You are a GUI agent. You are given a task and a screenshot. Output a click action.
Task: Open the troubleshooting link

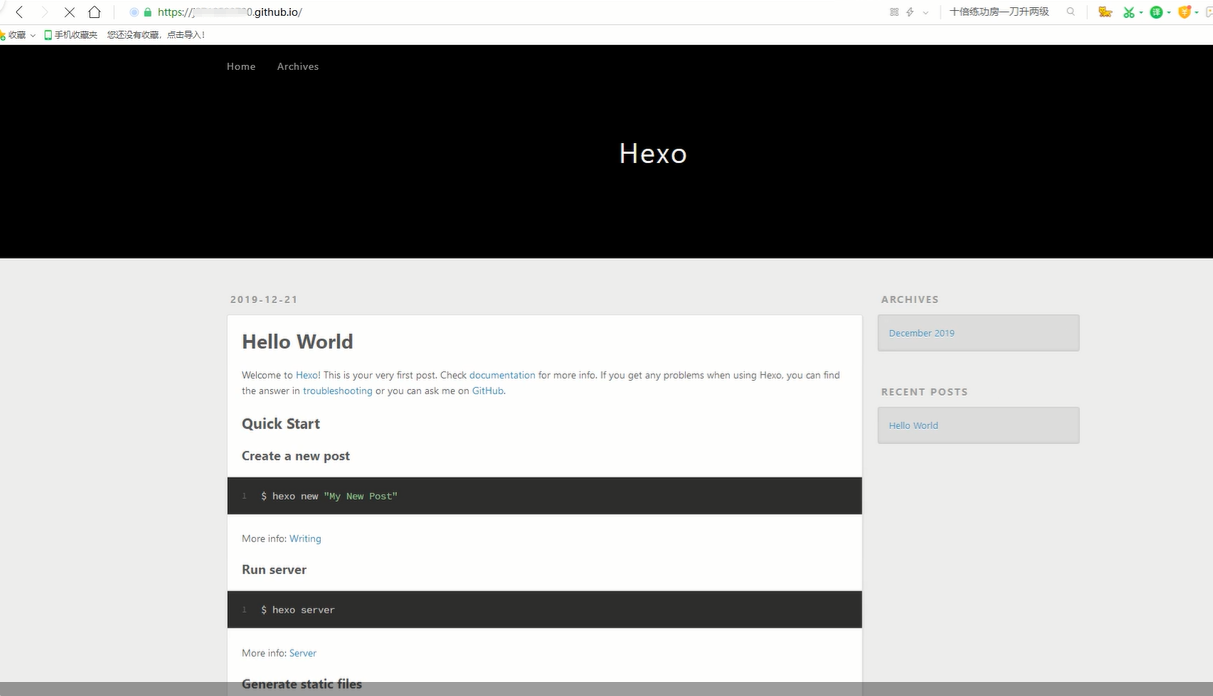[337, 391]
